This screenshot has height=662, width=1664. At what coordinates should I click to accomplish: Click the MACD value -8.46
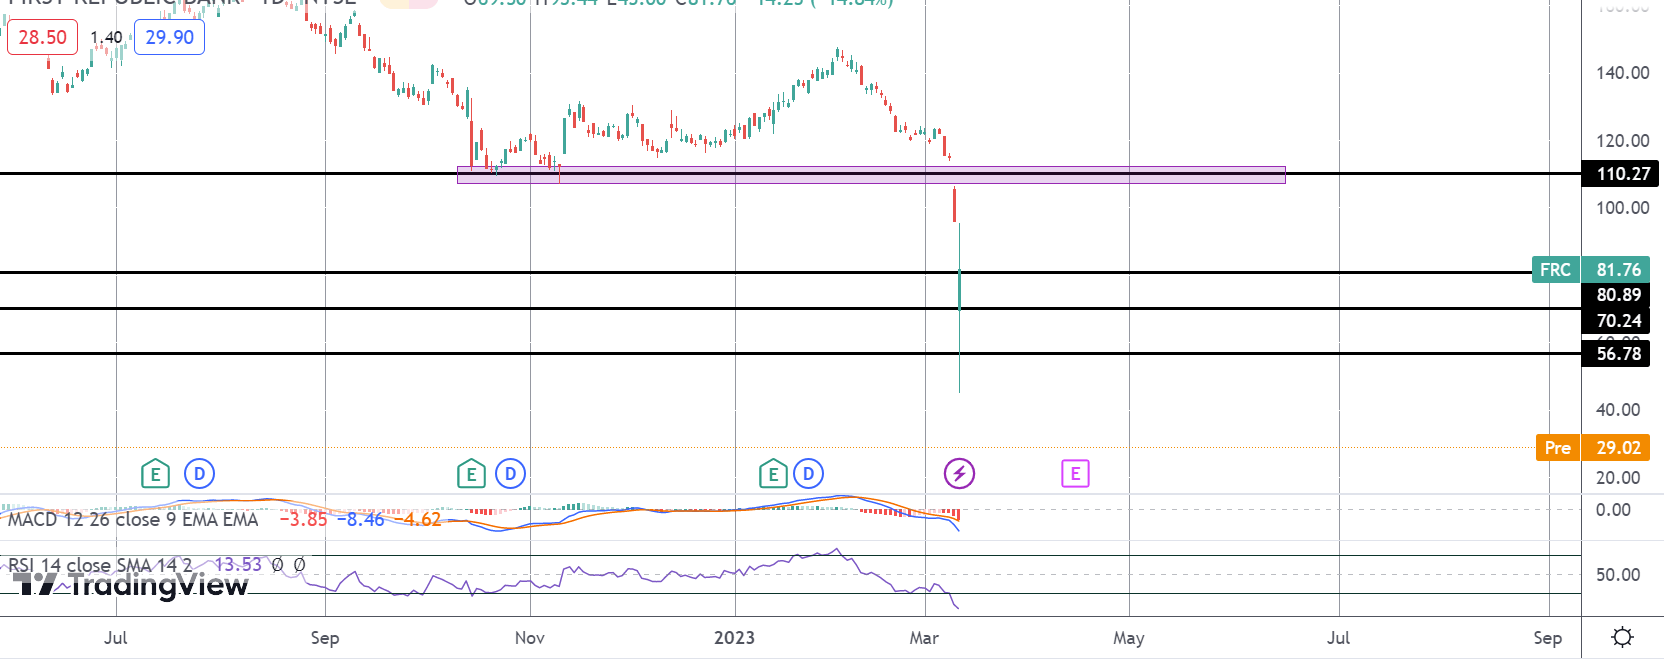360,519
